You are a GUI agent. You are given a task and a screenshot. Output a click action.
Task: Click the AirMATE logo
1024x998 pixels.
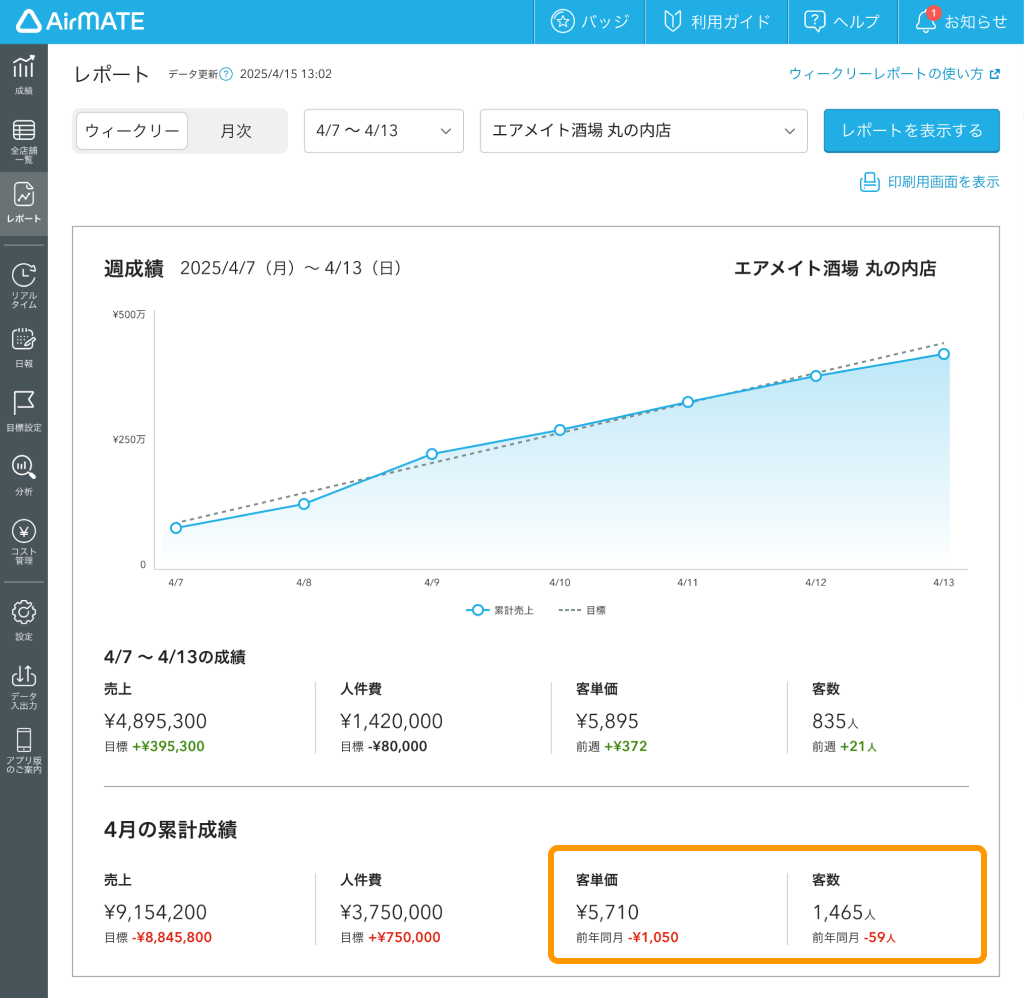(80, 21)
